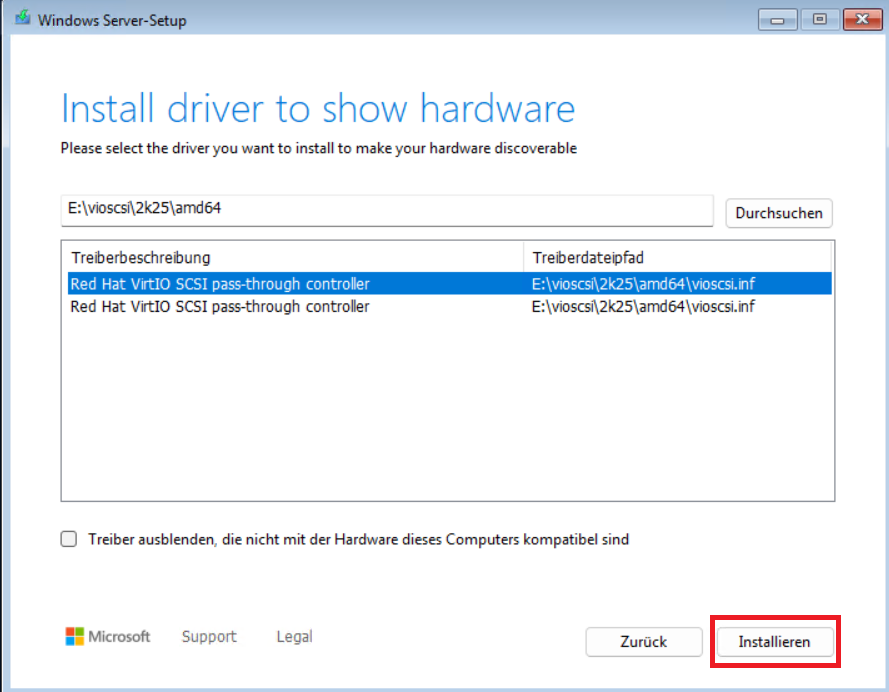Click the first row's vioscsi.inf file path
889x692 pixels.
point(643,284)
